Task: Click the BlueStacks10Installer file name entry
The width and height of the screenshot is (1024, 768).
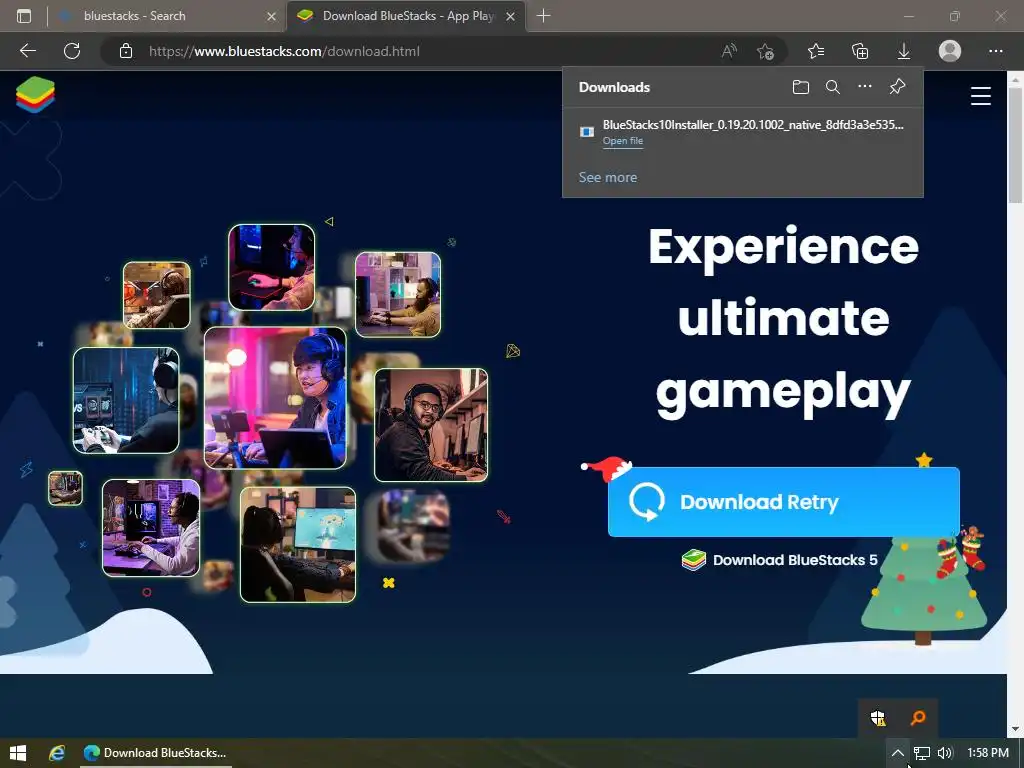Action: click(x=753, y=124)
